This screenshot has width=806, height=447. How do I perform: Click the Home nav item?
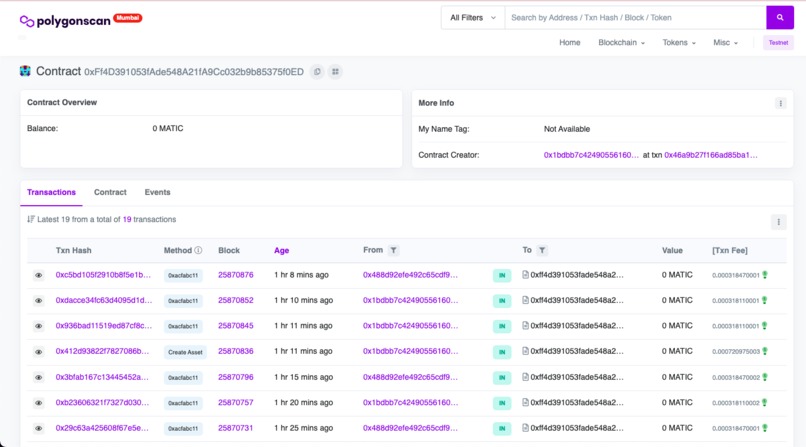(x=570, y=43)
